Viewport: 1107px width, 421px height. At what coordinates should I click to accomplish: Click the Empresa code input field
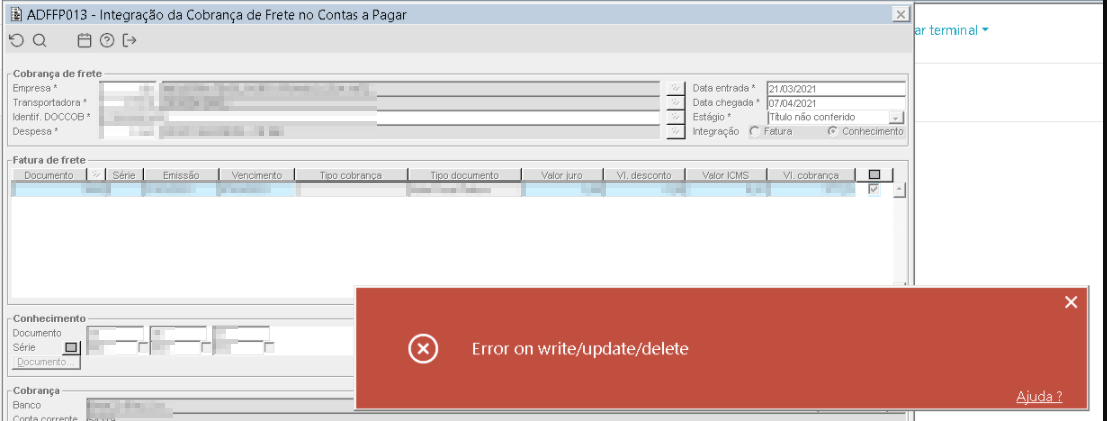(x=128, y=88)
